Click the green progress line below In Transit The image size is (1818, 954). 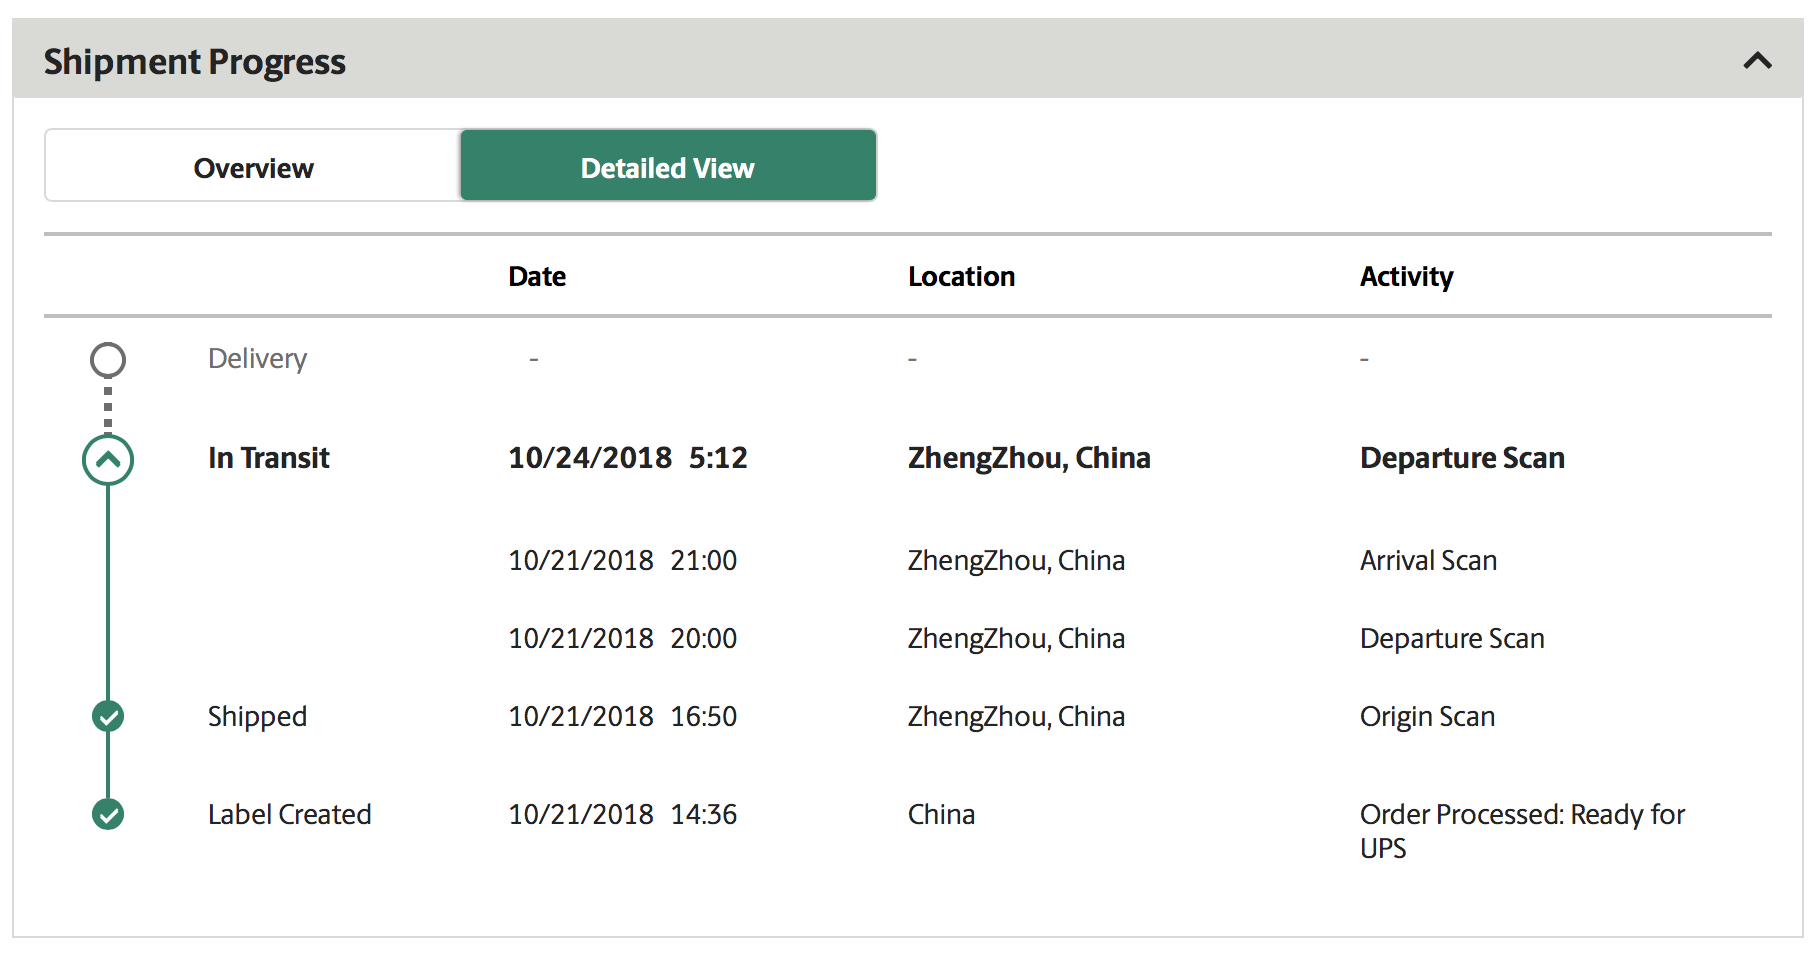pyautogui.click(x=108, y=592)
